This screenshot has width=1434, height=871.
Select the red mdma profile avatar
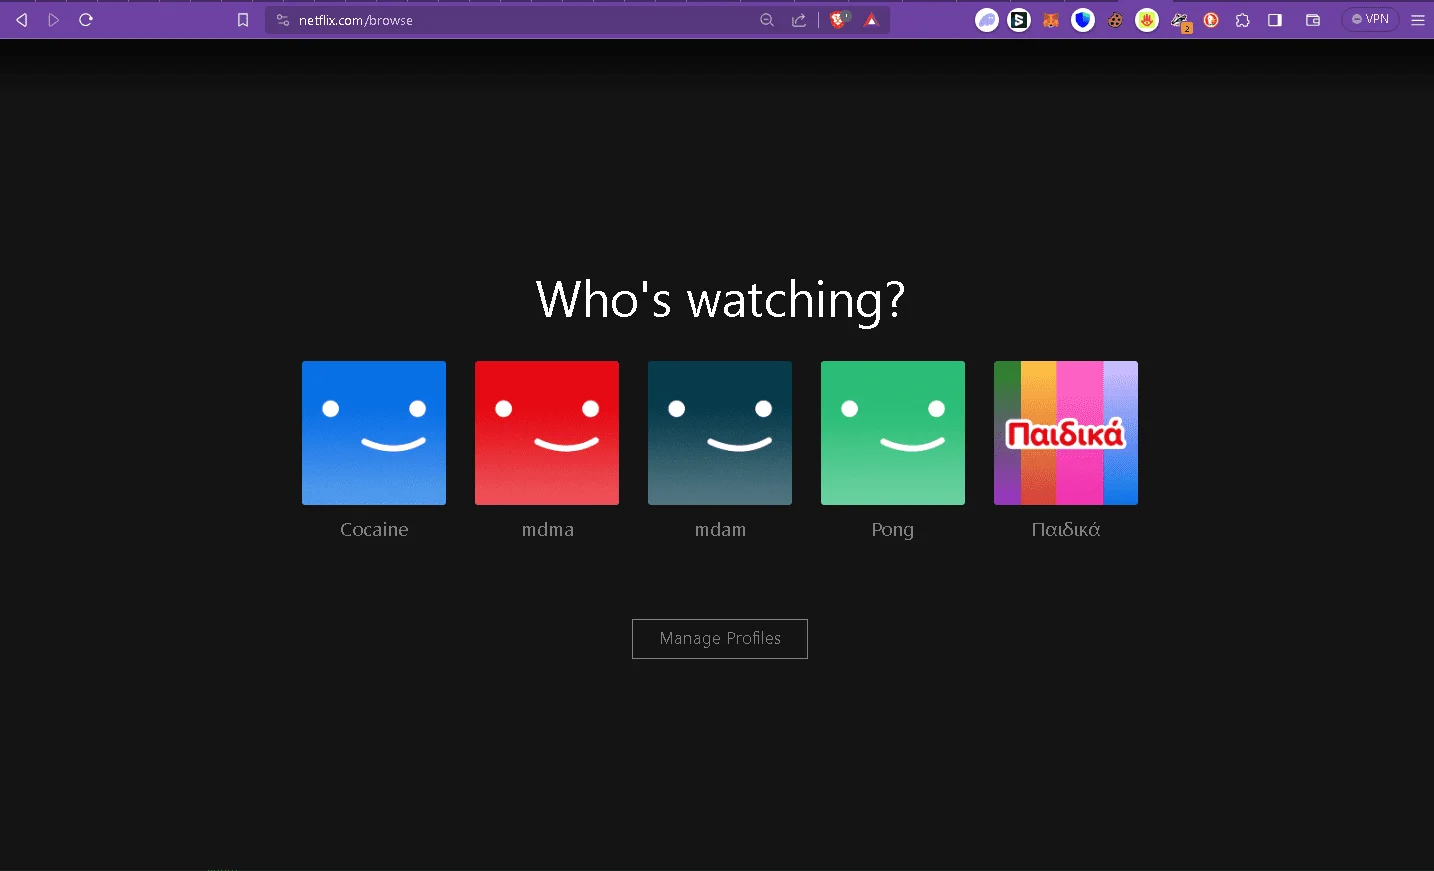tap(547, 433)
